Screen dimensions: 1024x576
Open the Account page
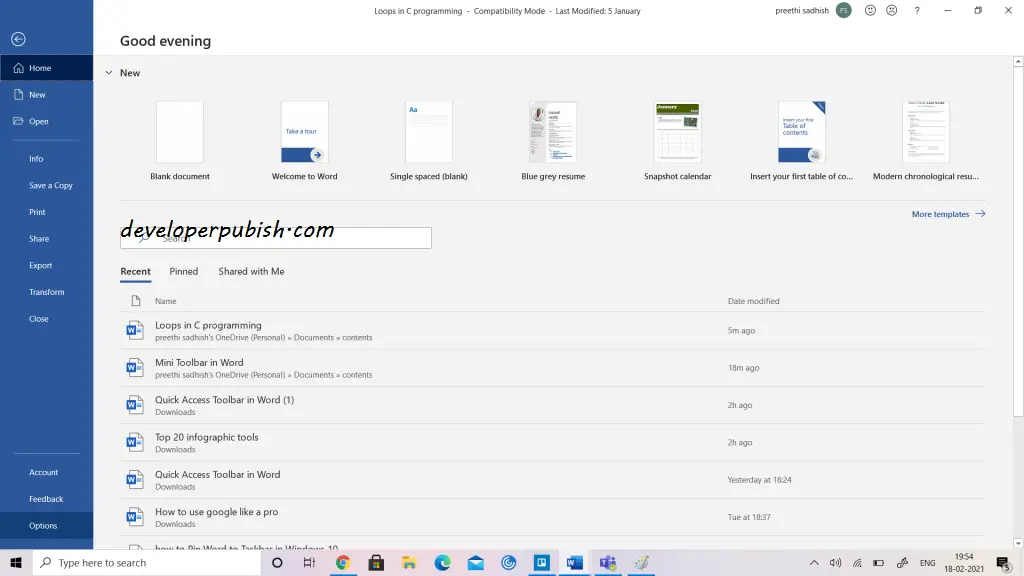46,472
